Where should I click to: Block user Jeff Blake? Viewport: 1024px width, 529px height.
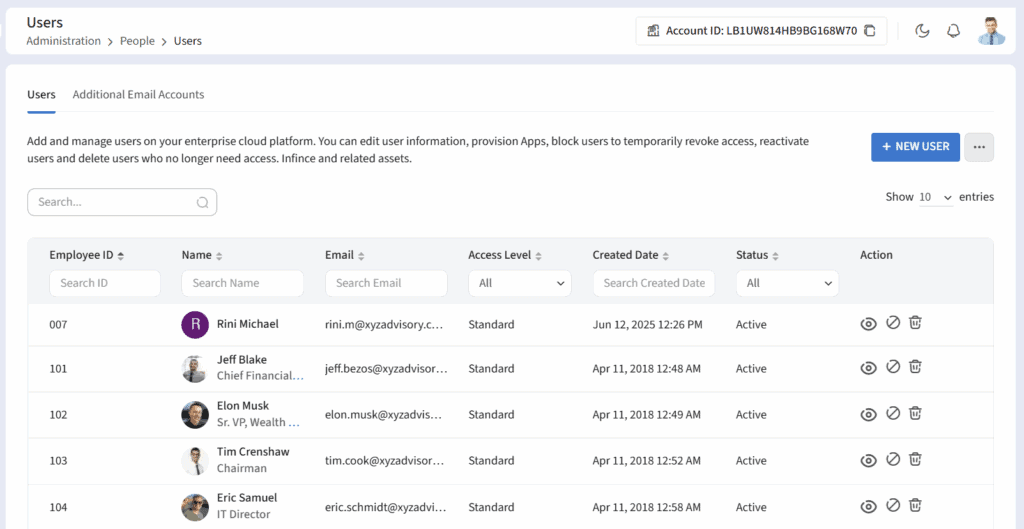pyautogui.click(x=893, y=368)
